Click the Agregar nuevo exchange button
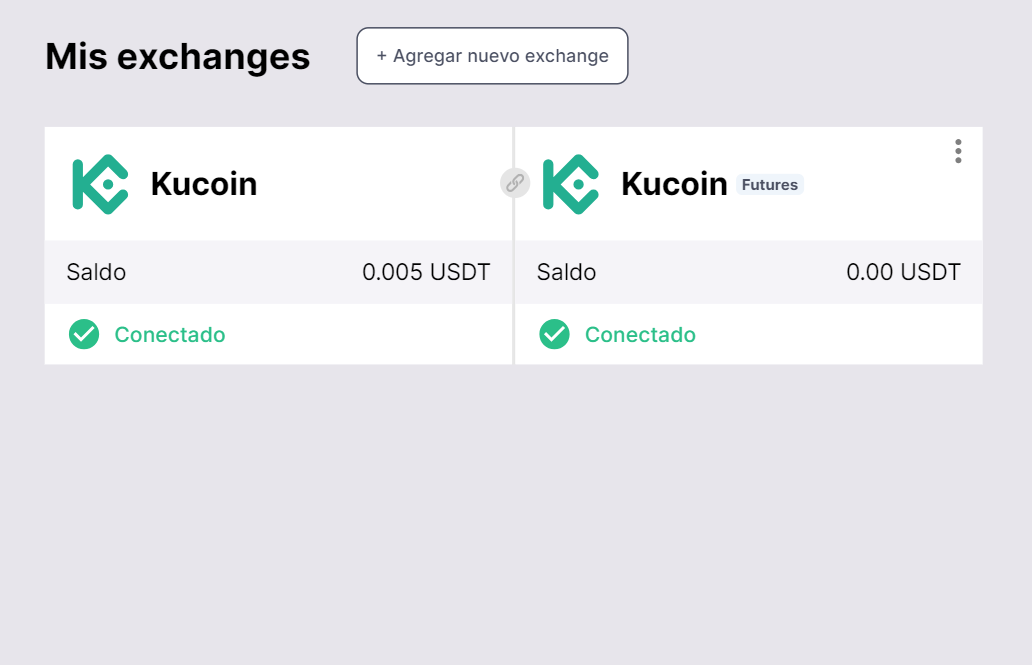The image size is (1032, 665). tap(492, 56)
